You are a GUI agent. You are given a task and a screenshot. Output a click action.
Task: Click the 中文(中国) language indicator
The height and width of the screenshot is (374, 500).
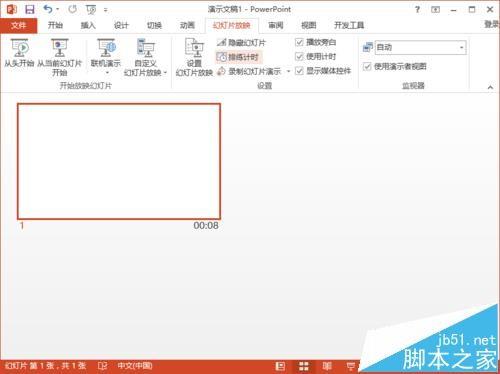tap(135, 366)
